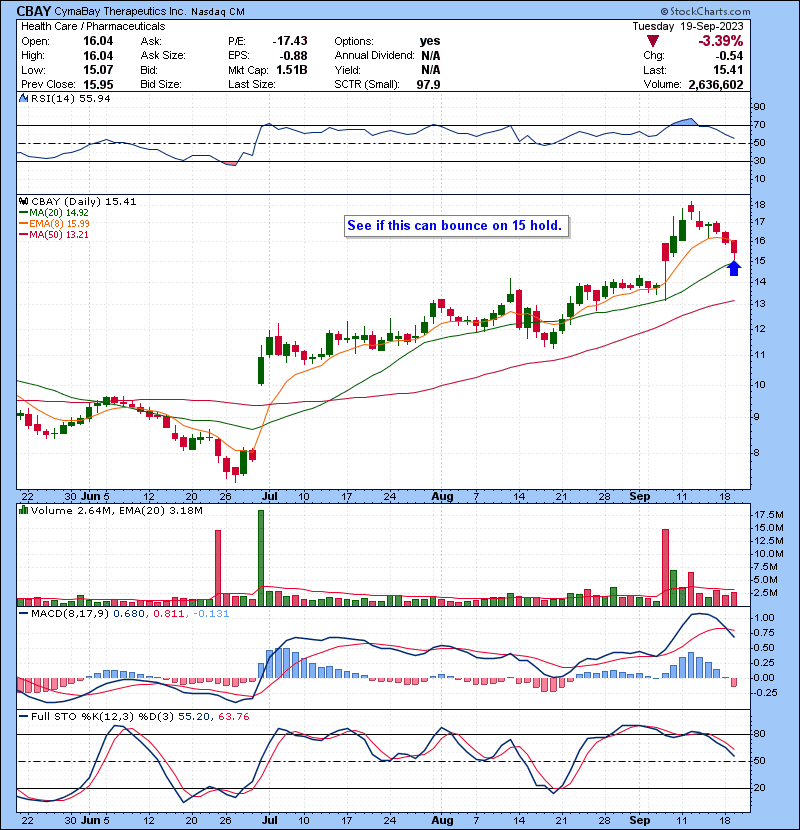Screen dimensions: 800x830
Task: Click the stochastic %D value 63.76
Action: coord(233,717)
